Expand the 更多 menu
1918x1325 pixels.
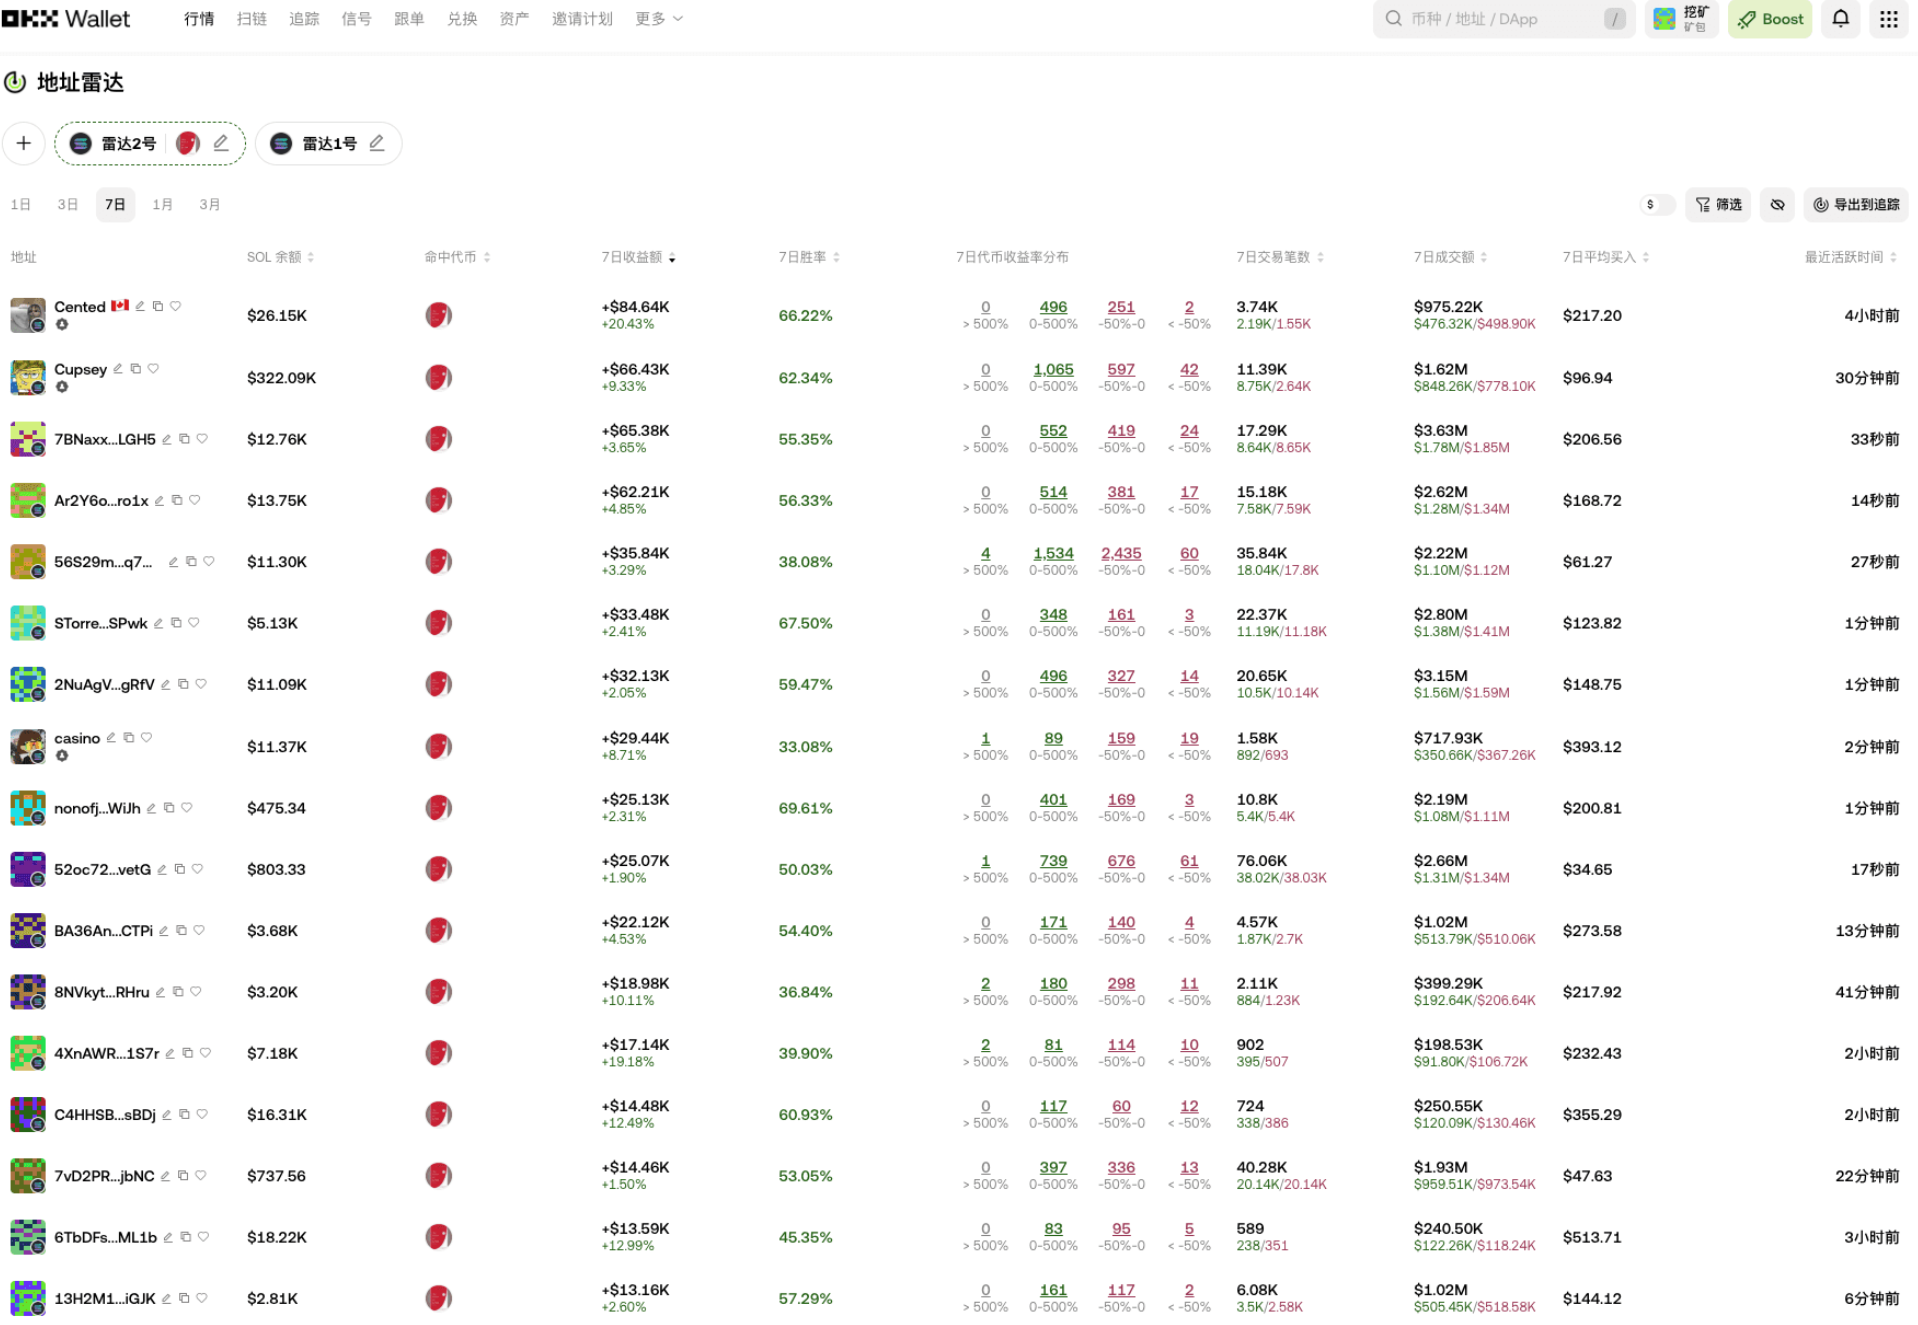pyautogui.click(x=658, y=19)
